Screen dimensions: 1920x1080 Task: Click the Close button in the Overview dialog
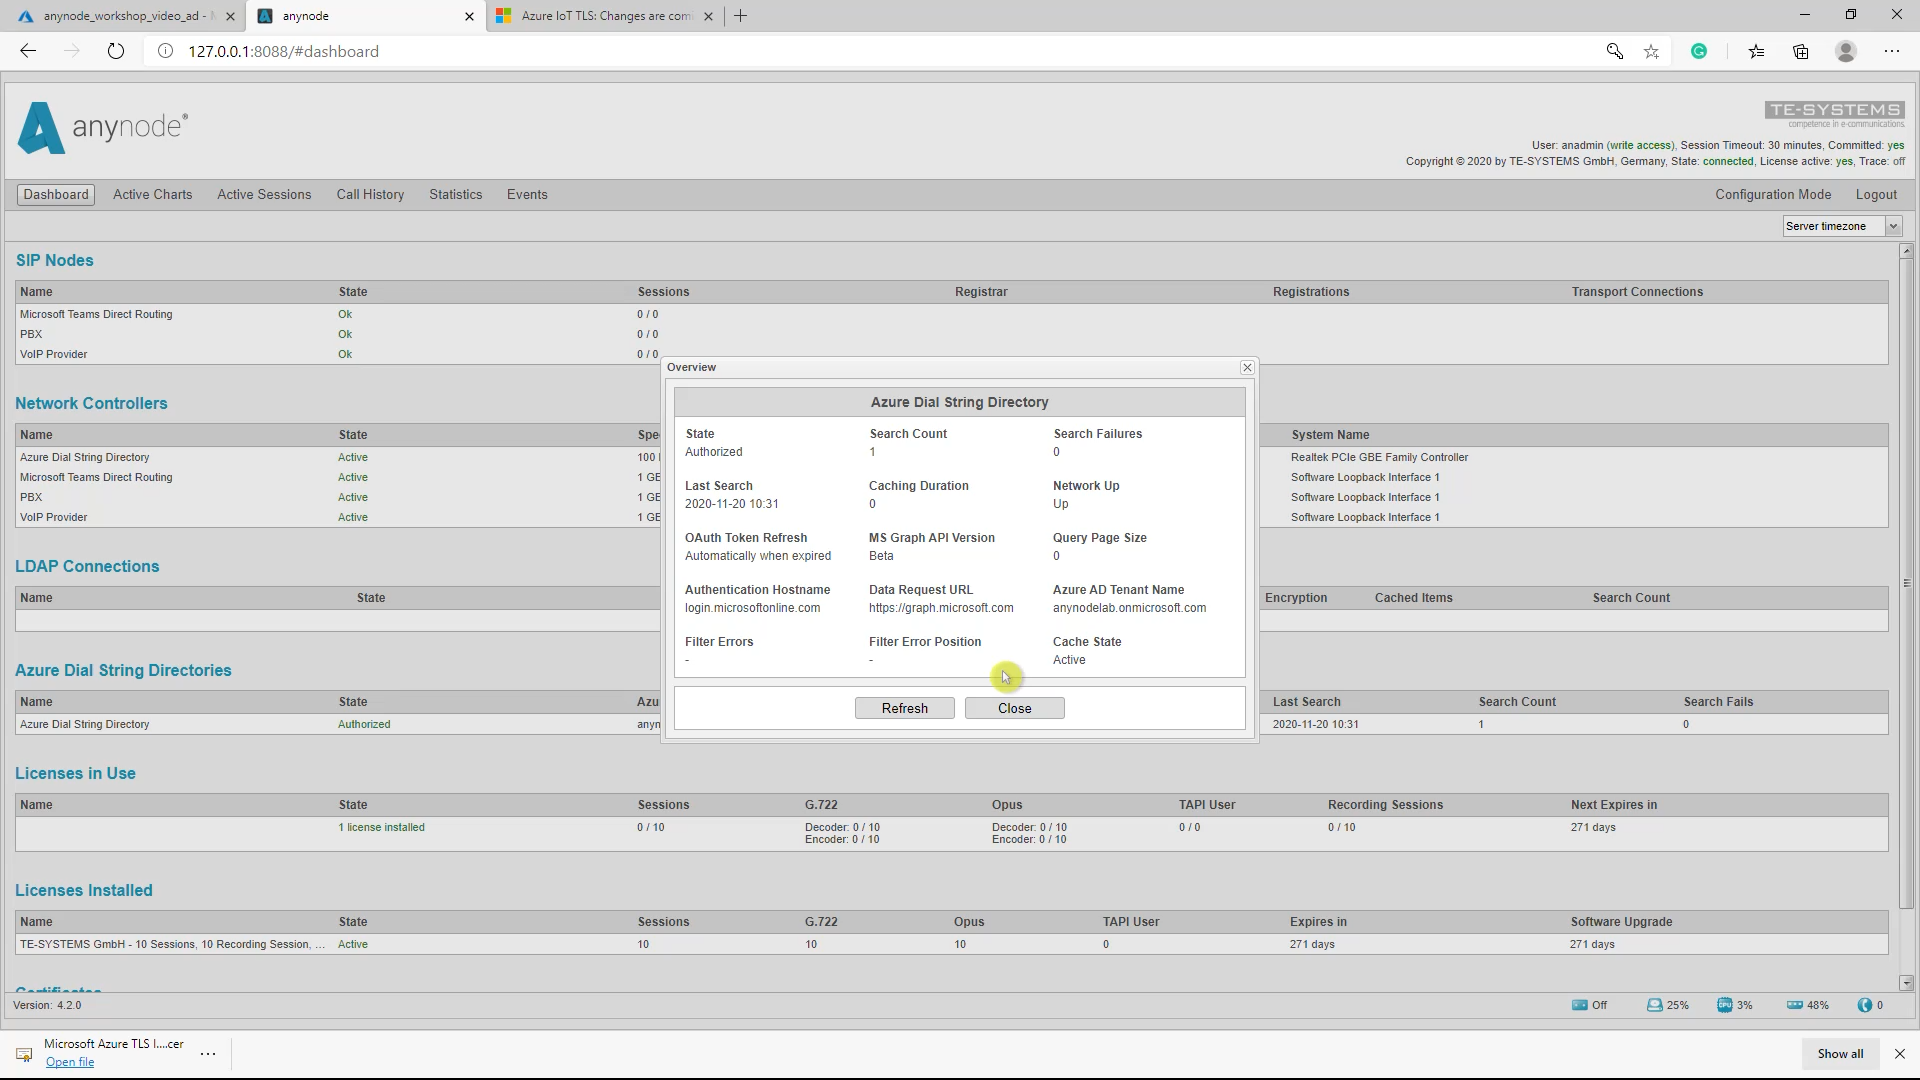(x=1015, y=708)
